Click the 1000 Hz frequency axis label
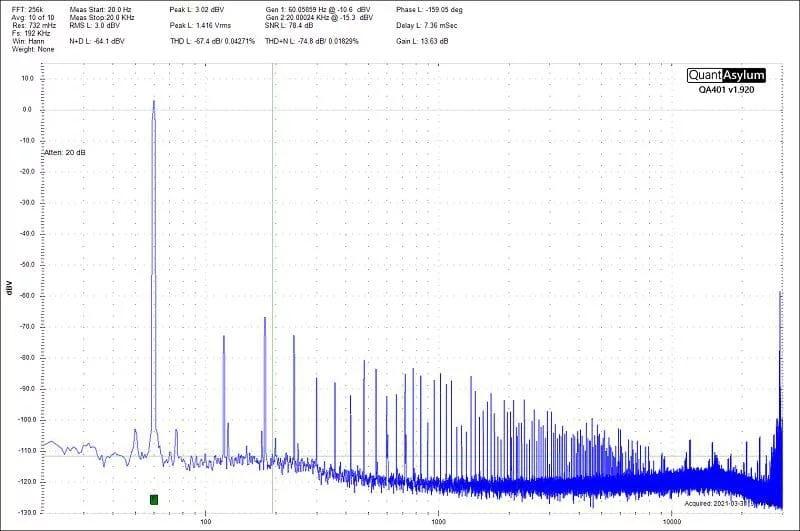Image resolution: width=800 pixels, height=531 pixels. point(438,521)
